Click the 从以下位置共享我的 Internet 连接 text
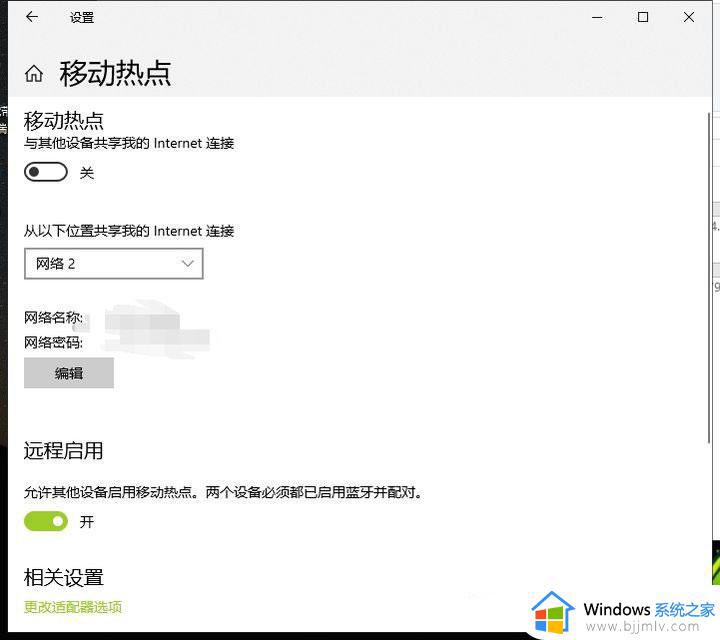720x640 pixels. (x=129, y=231)
